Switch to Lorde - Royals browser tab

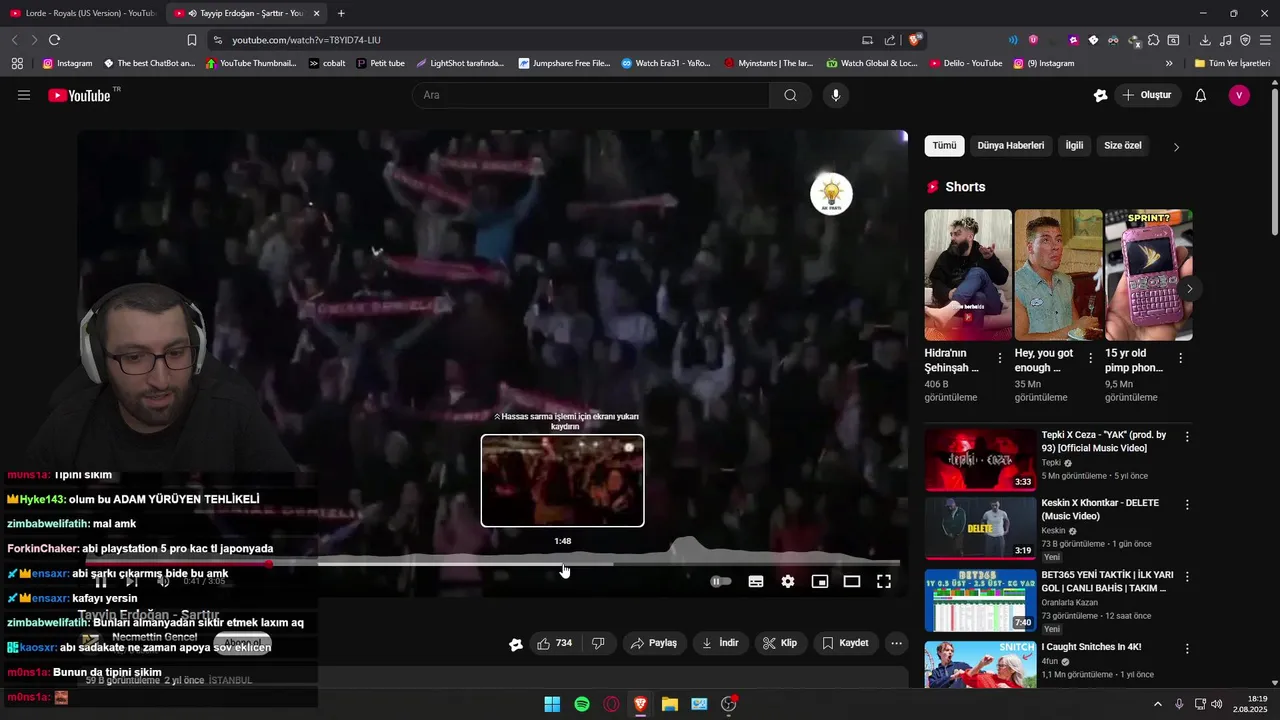pyautogui.click(x=82, y=13)
